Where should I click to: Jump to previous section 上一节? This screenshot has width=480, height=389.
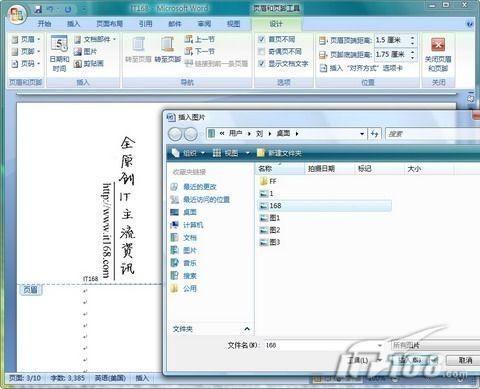point(200,39)
